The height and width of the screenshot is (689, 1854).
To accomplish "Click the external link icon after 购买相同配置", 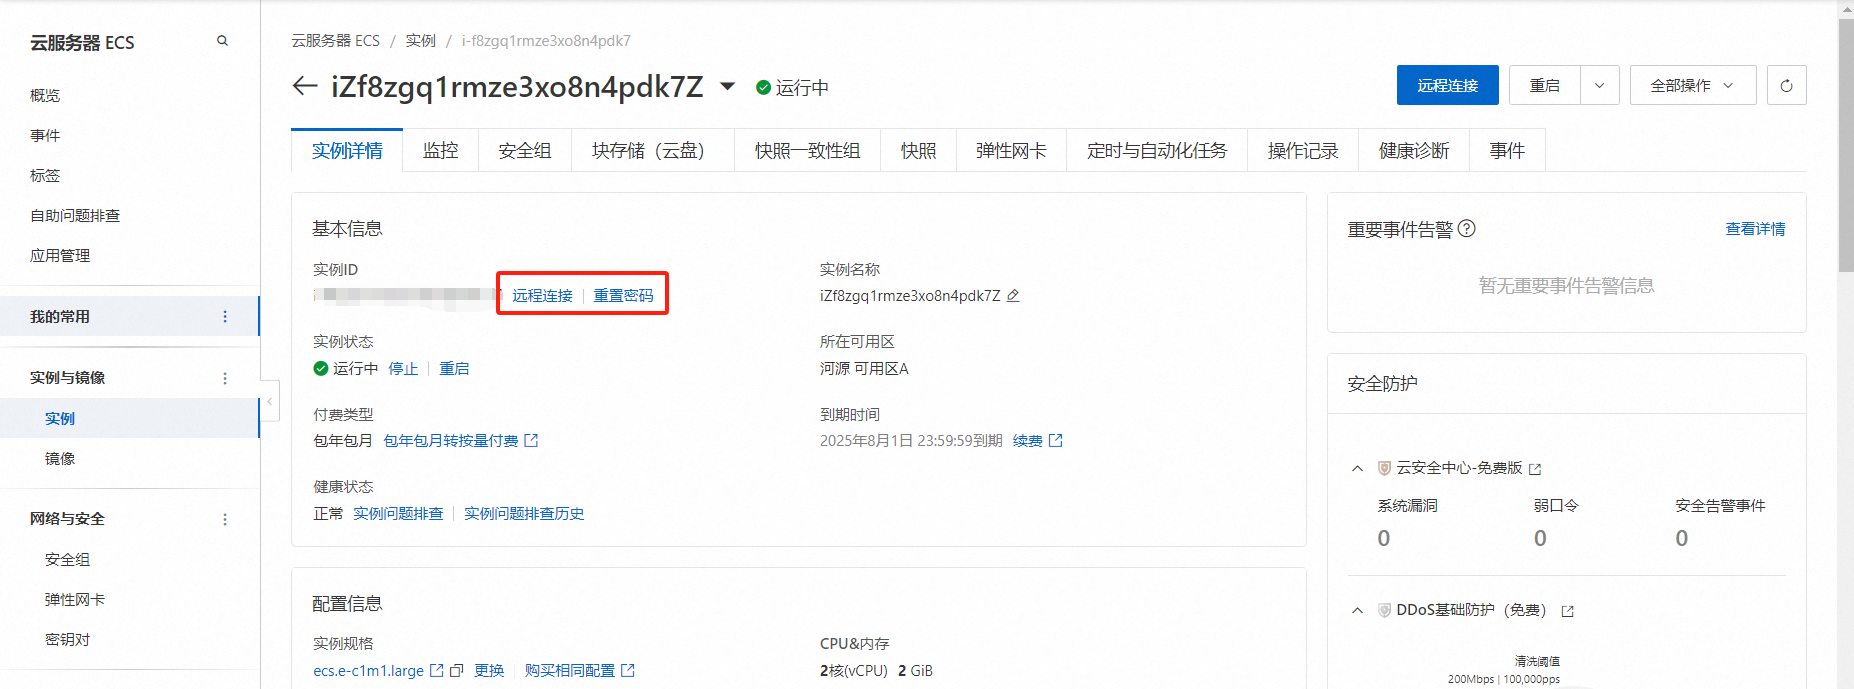I will (x=628, y=670).
